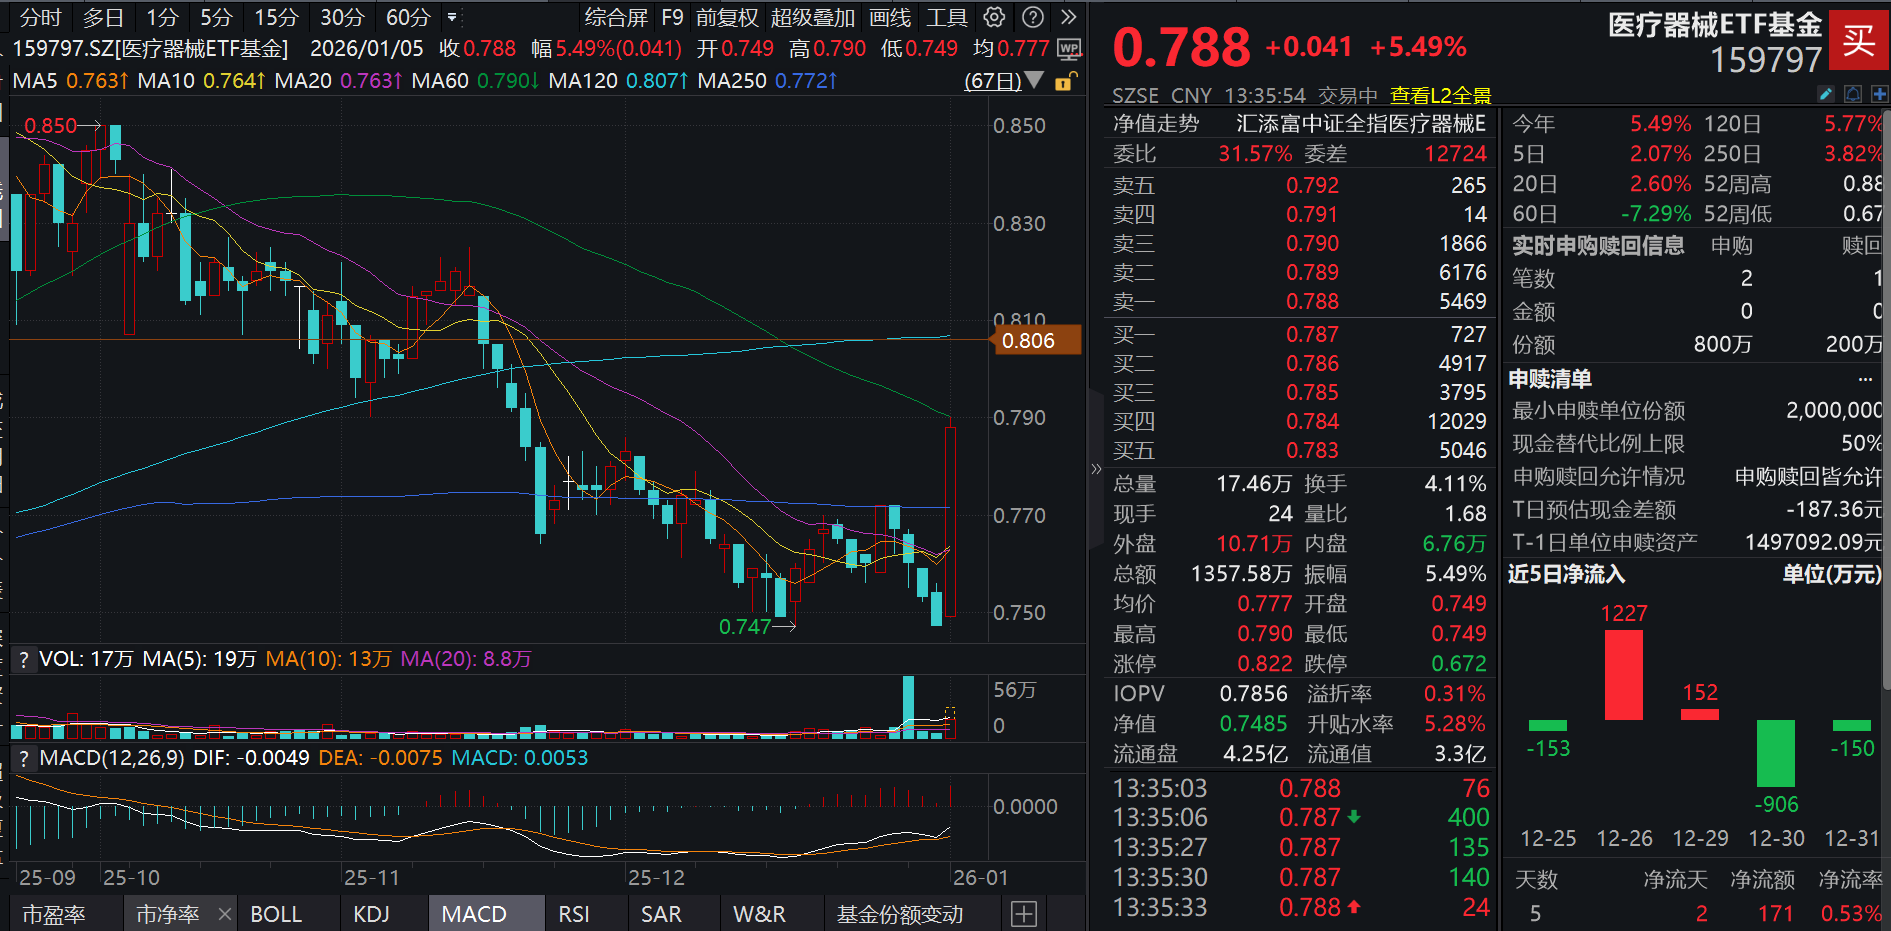Click the bell alert icon in the top right
1891x931 pixels.
[1853, 94]
